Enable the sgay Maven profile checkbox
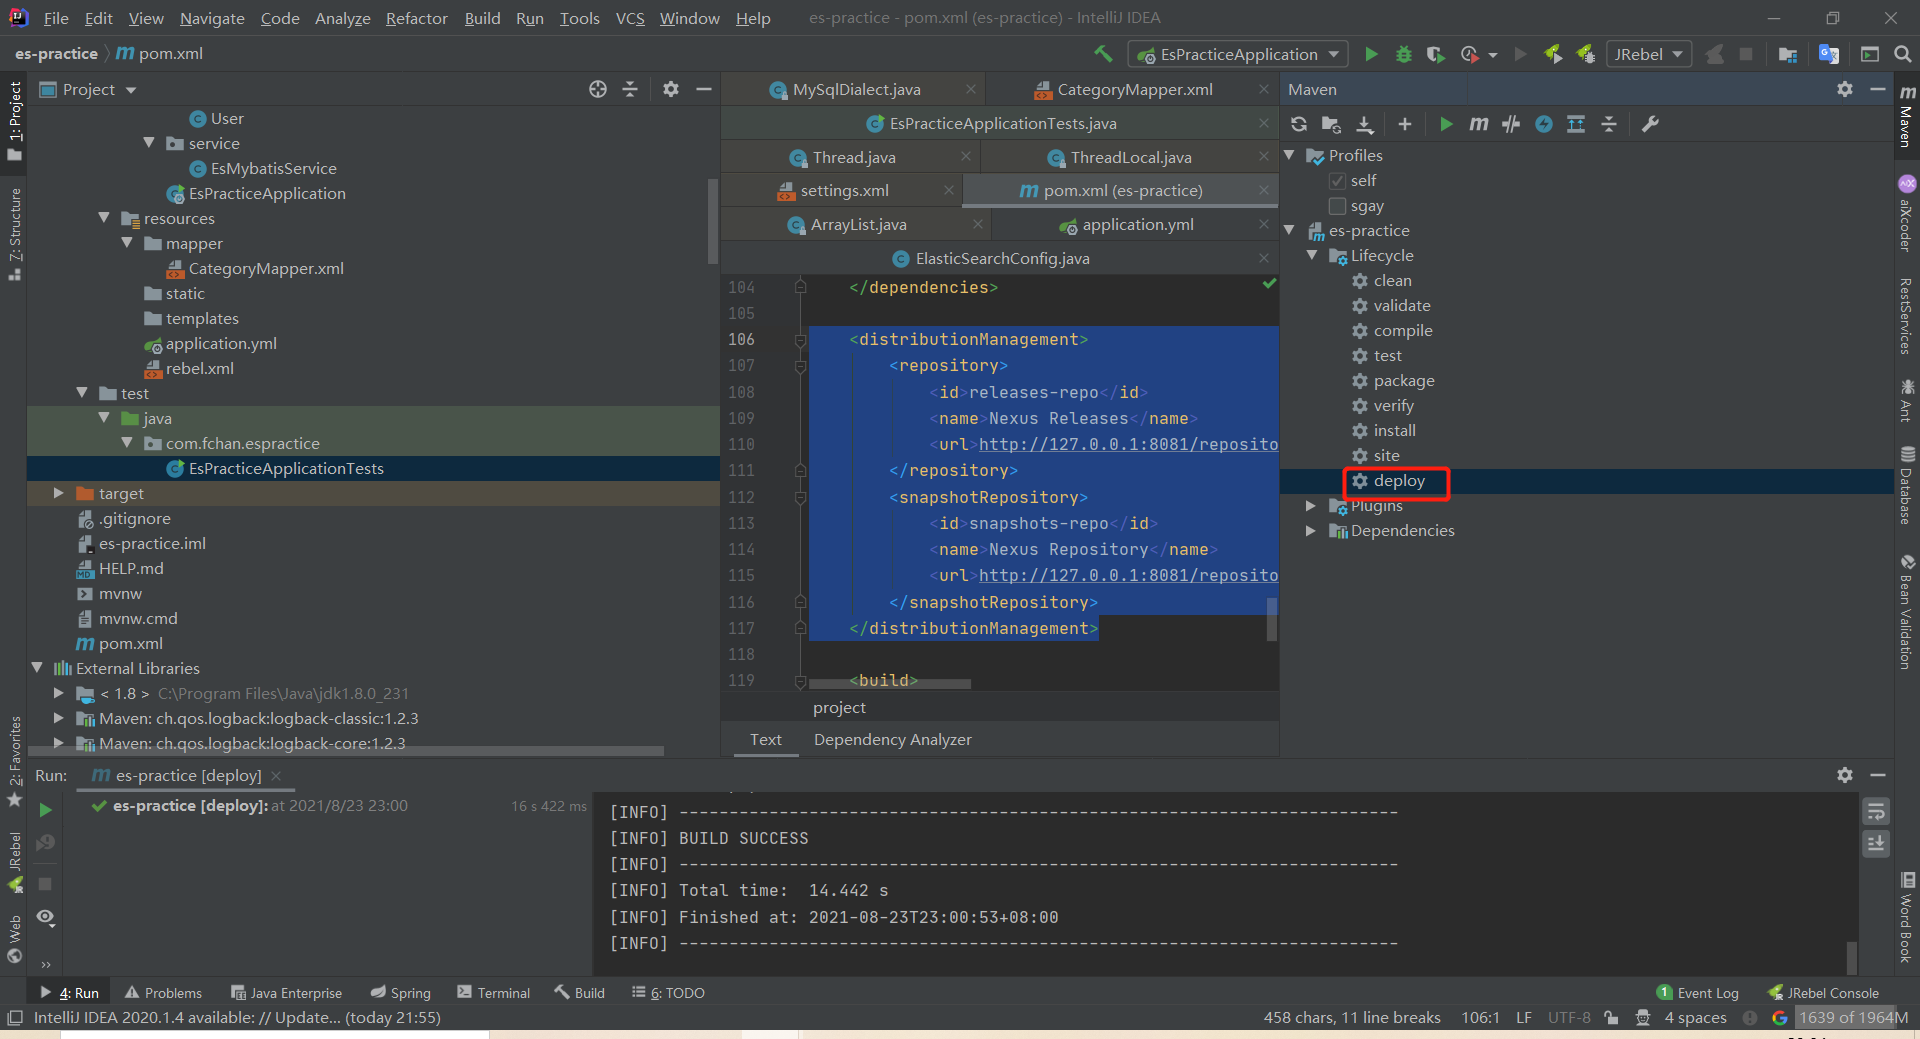The height and width of the screenshot is (1039, 1920). pos(1337,206)
